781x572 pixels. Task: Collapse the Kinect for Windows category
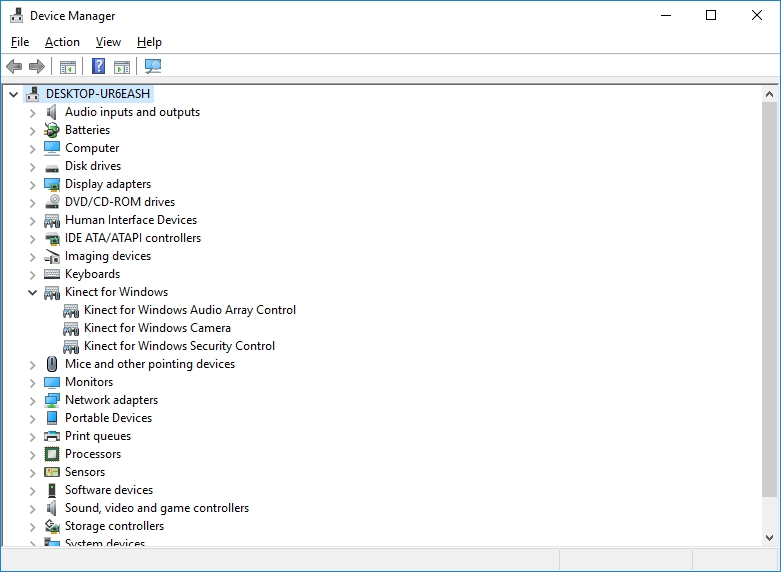(32, 292)
